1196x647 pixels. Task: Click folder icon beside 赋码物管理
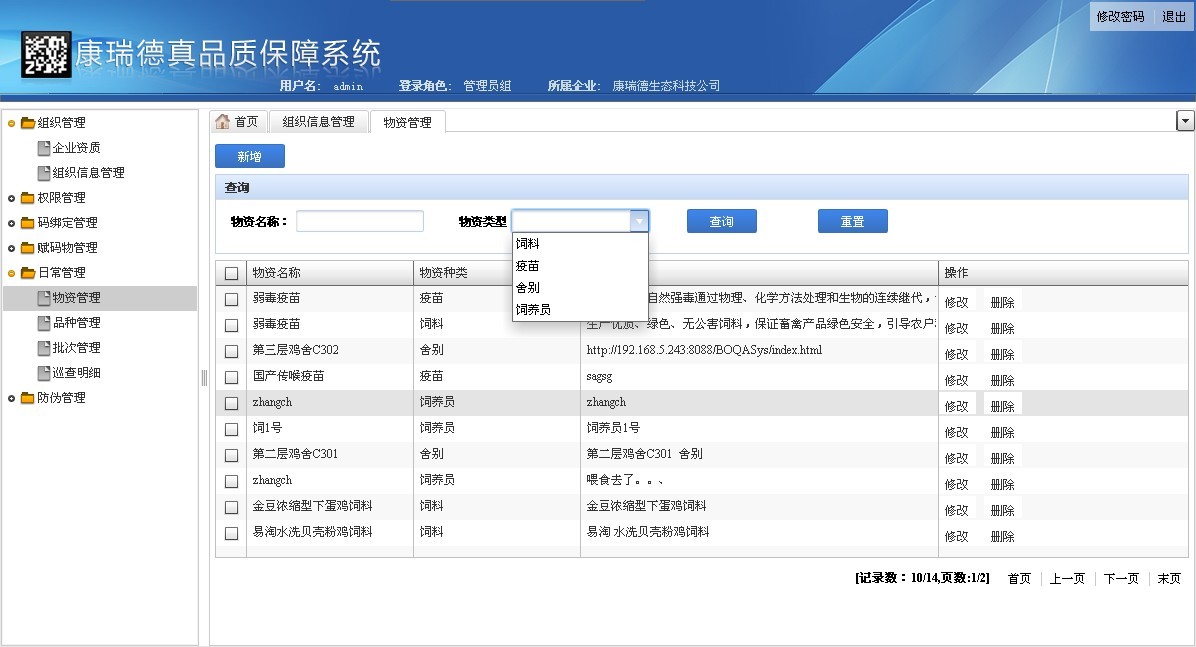[28, 248]
